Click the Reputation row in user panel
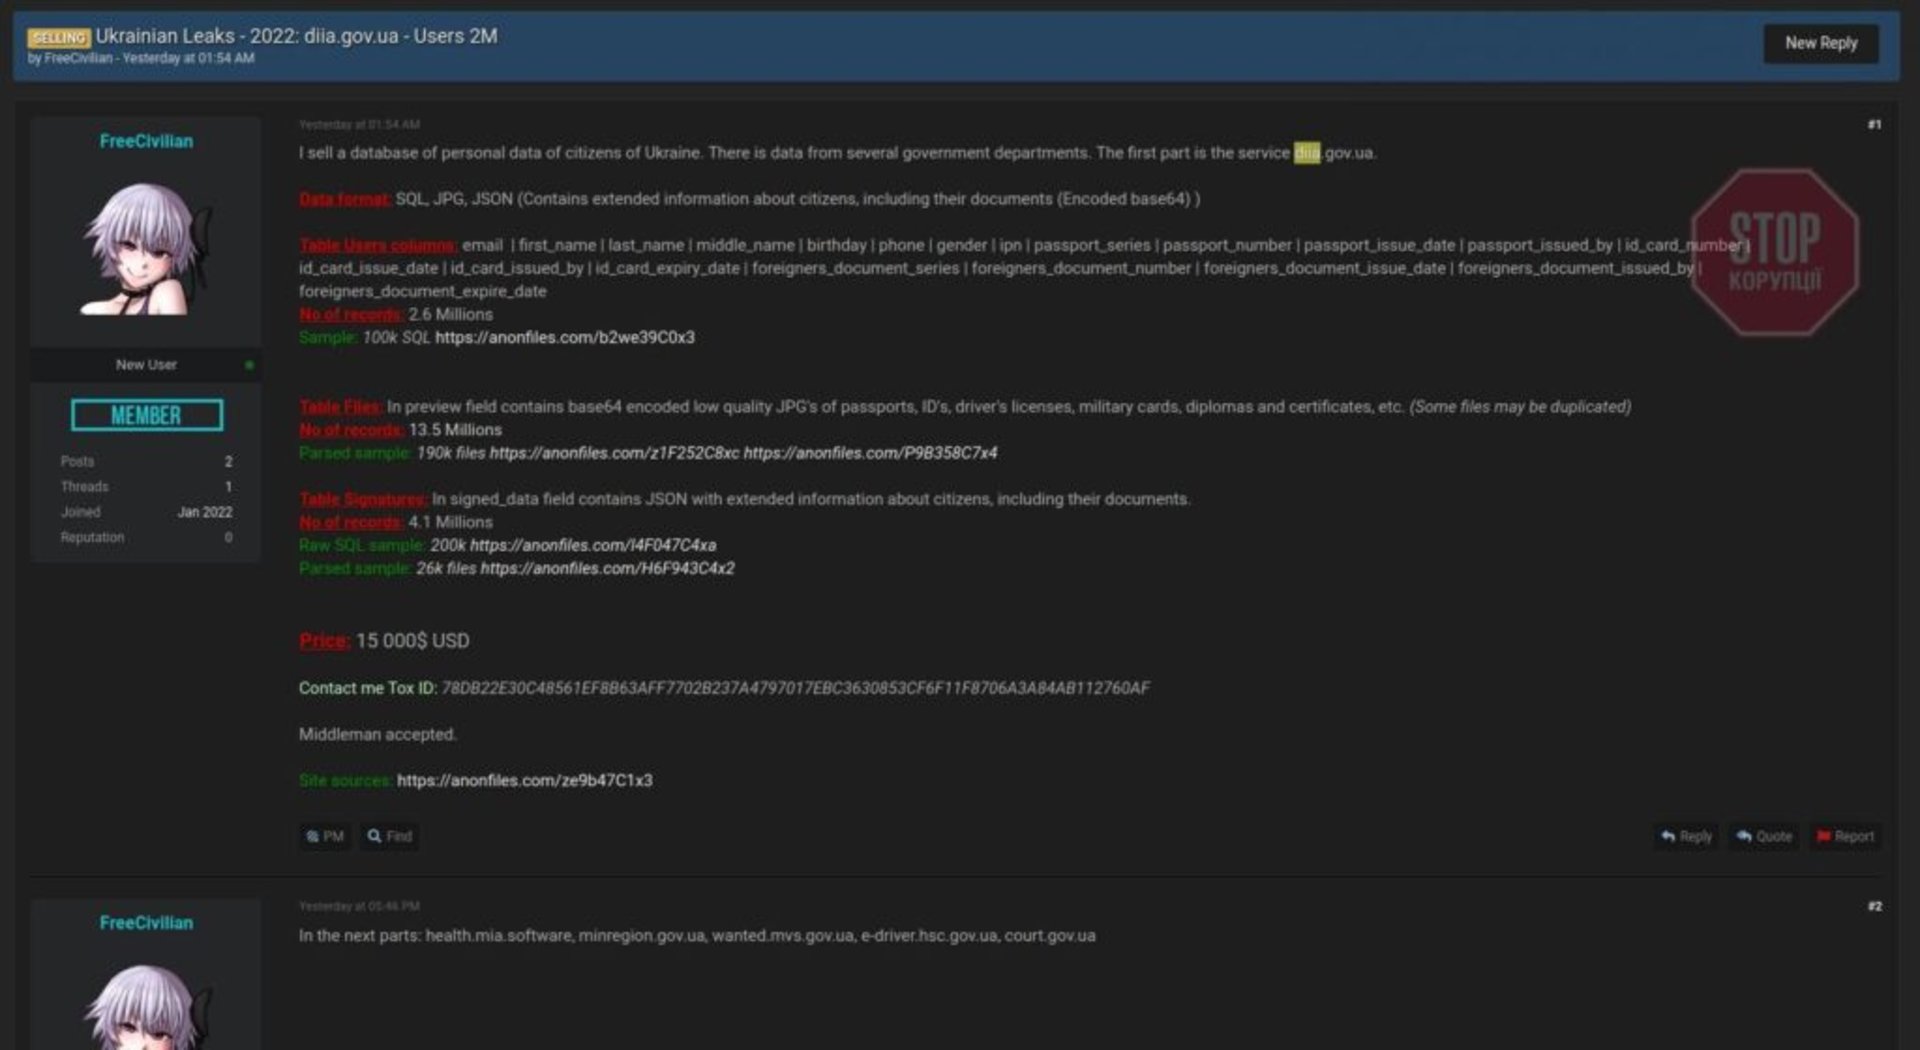The width and height of the screenshot is (1920, 1050). (146, 537)
